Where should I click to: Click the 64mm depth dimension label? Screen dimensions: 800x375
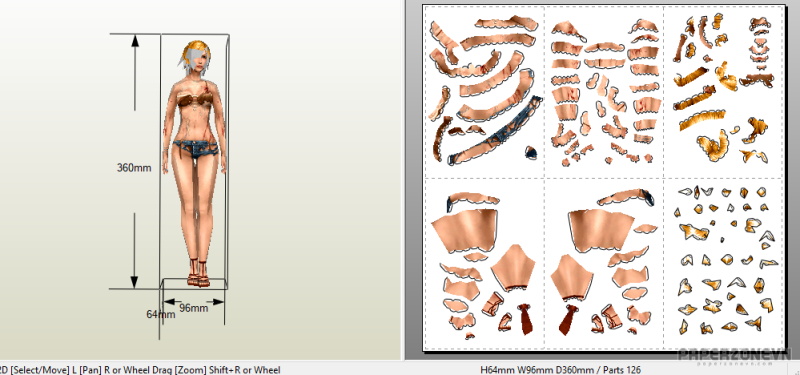(161, 314)
